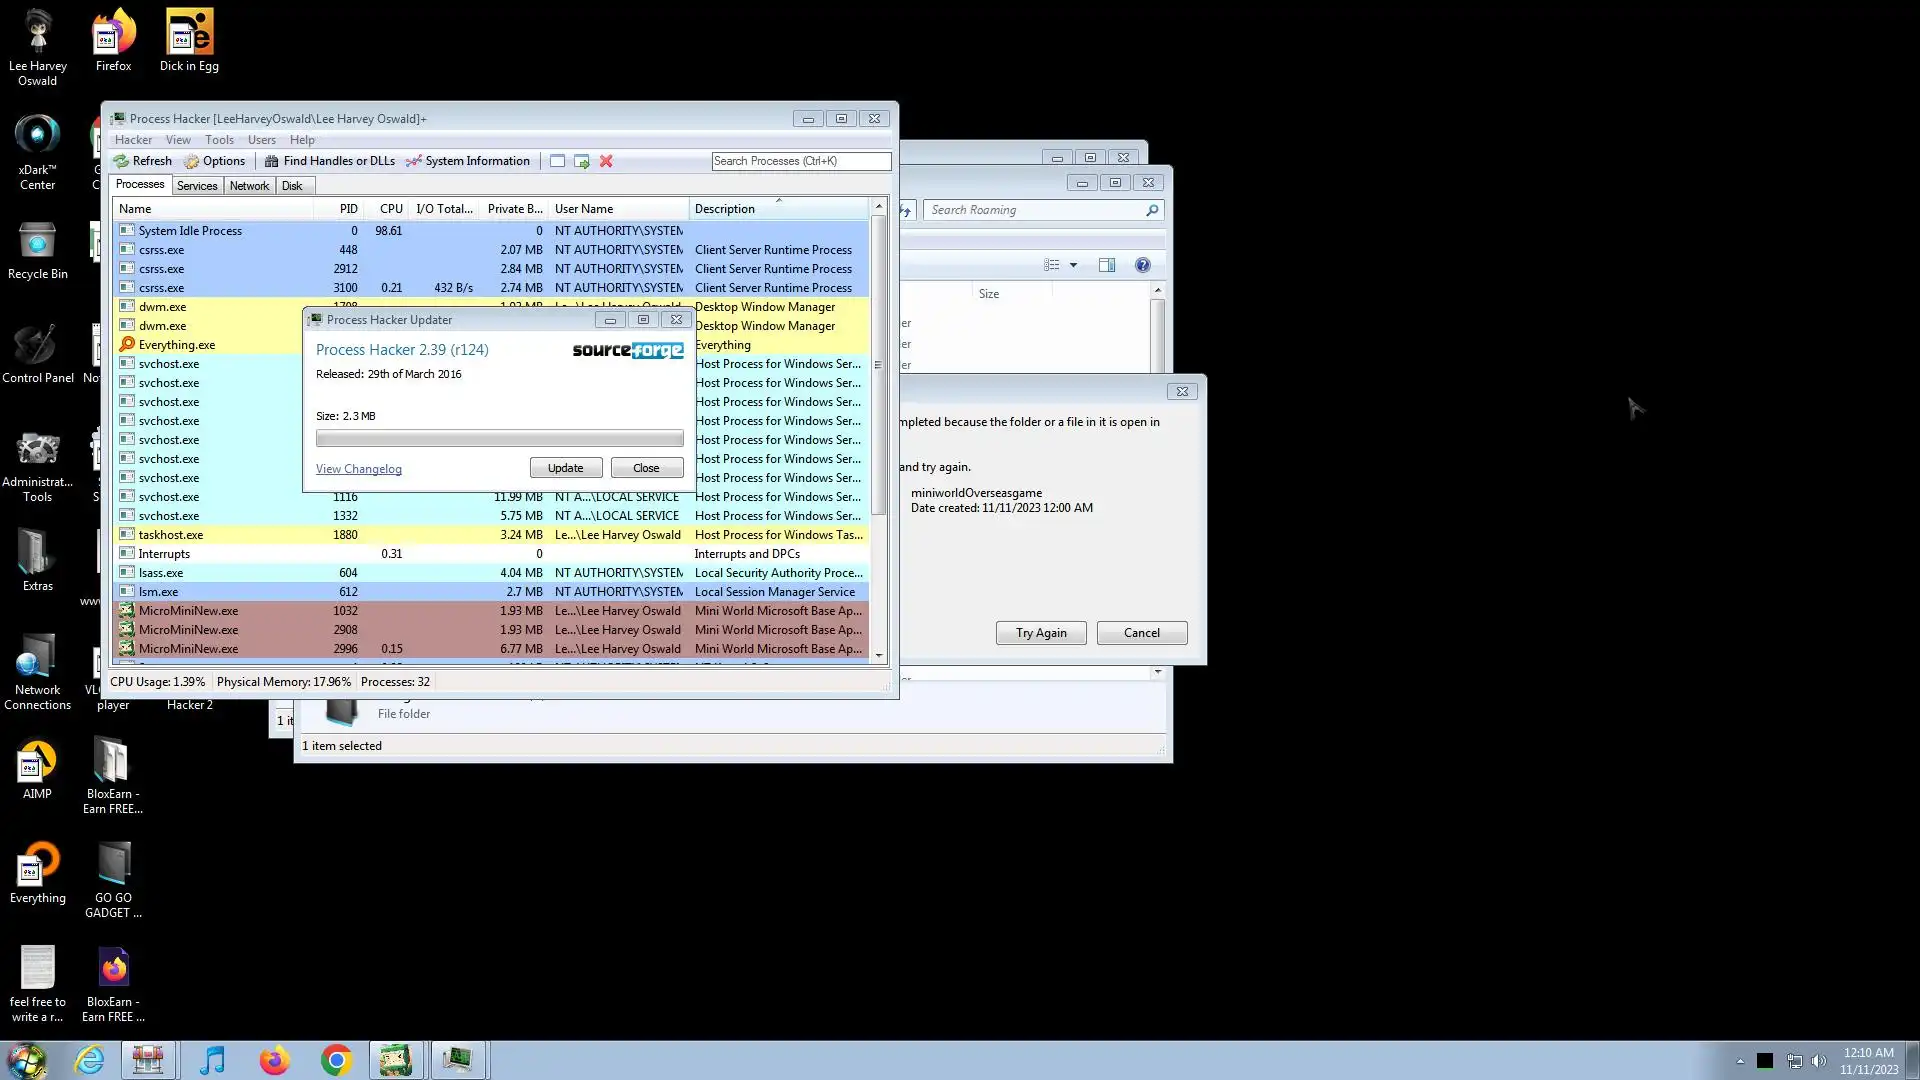Click the help icon in the Explorer window
This screenshot has width=1920, height=1080.
click(x=1142, y=265)
